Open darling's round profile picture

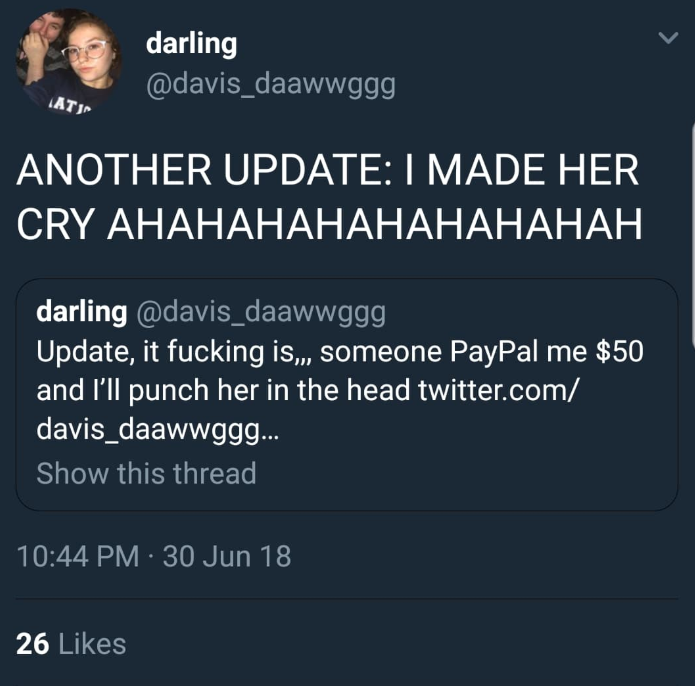(70, 62)
